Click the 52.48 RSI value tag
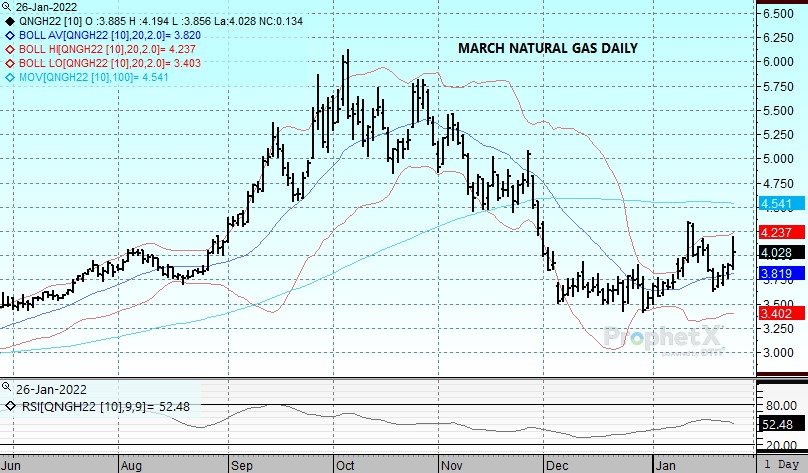 [x=778, y=426]
